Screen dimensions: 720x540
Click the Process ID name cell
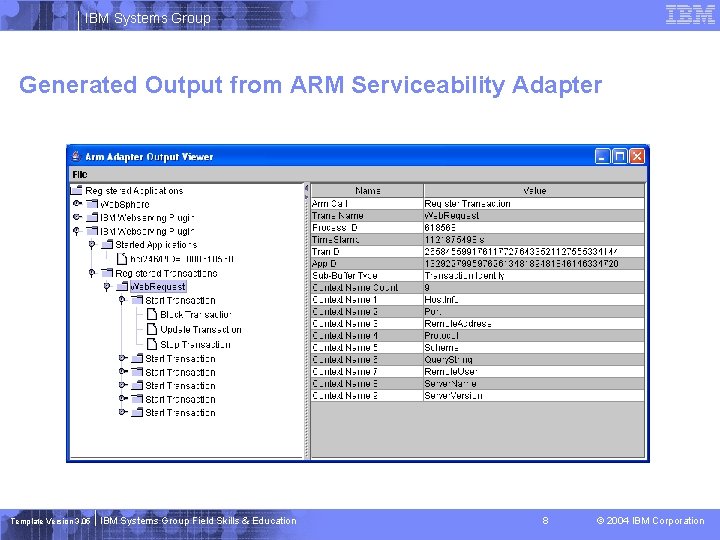pos(367,227)
